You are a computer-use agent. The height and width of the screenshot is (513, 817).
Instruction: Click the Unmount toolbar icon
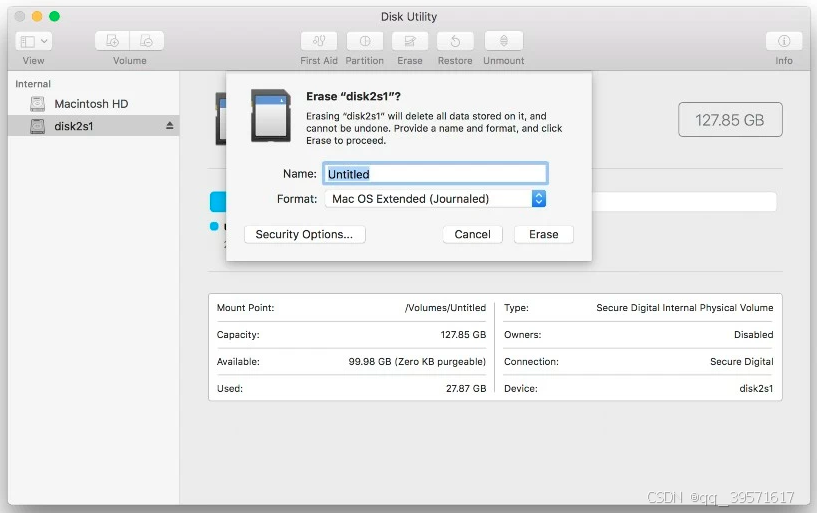click(503, 41)
